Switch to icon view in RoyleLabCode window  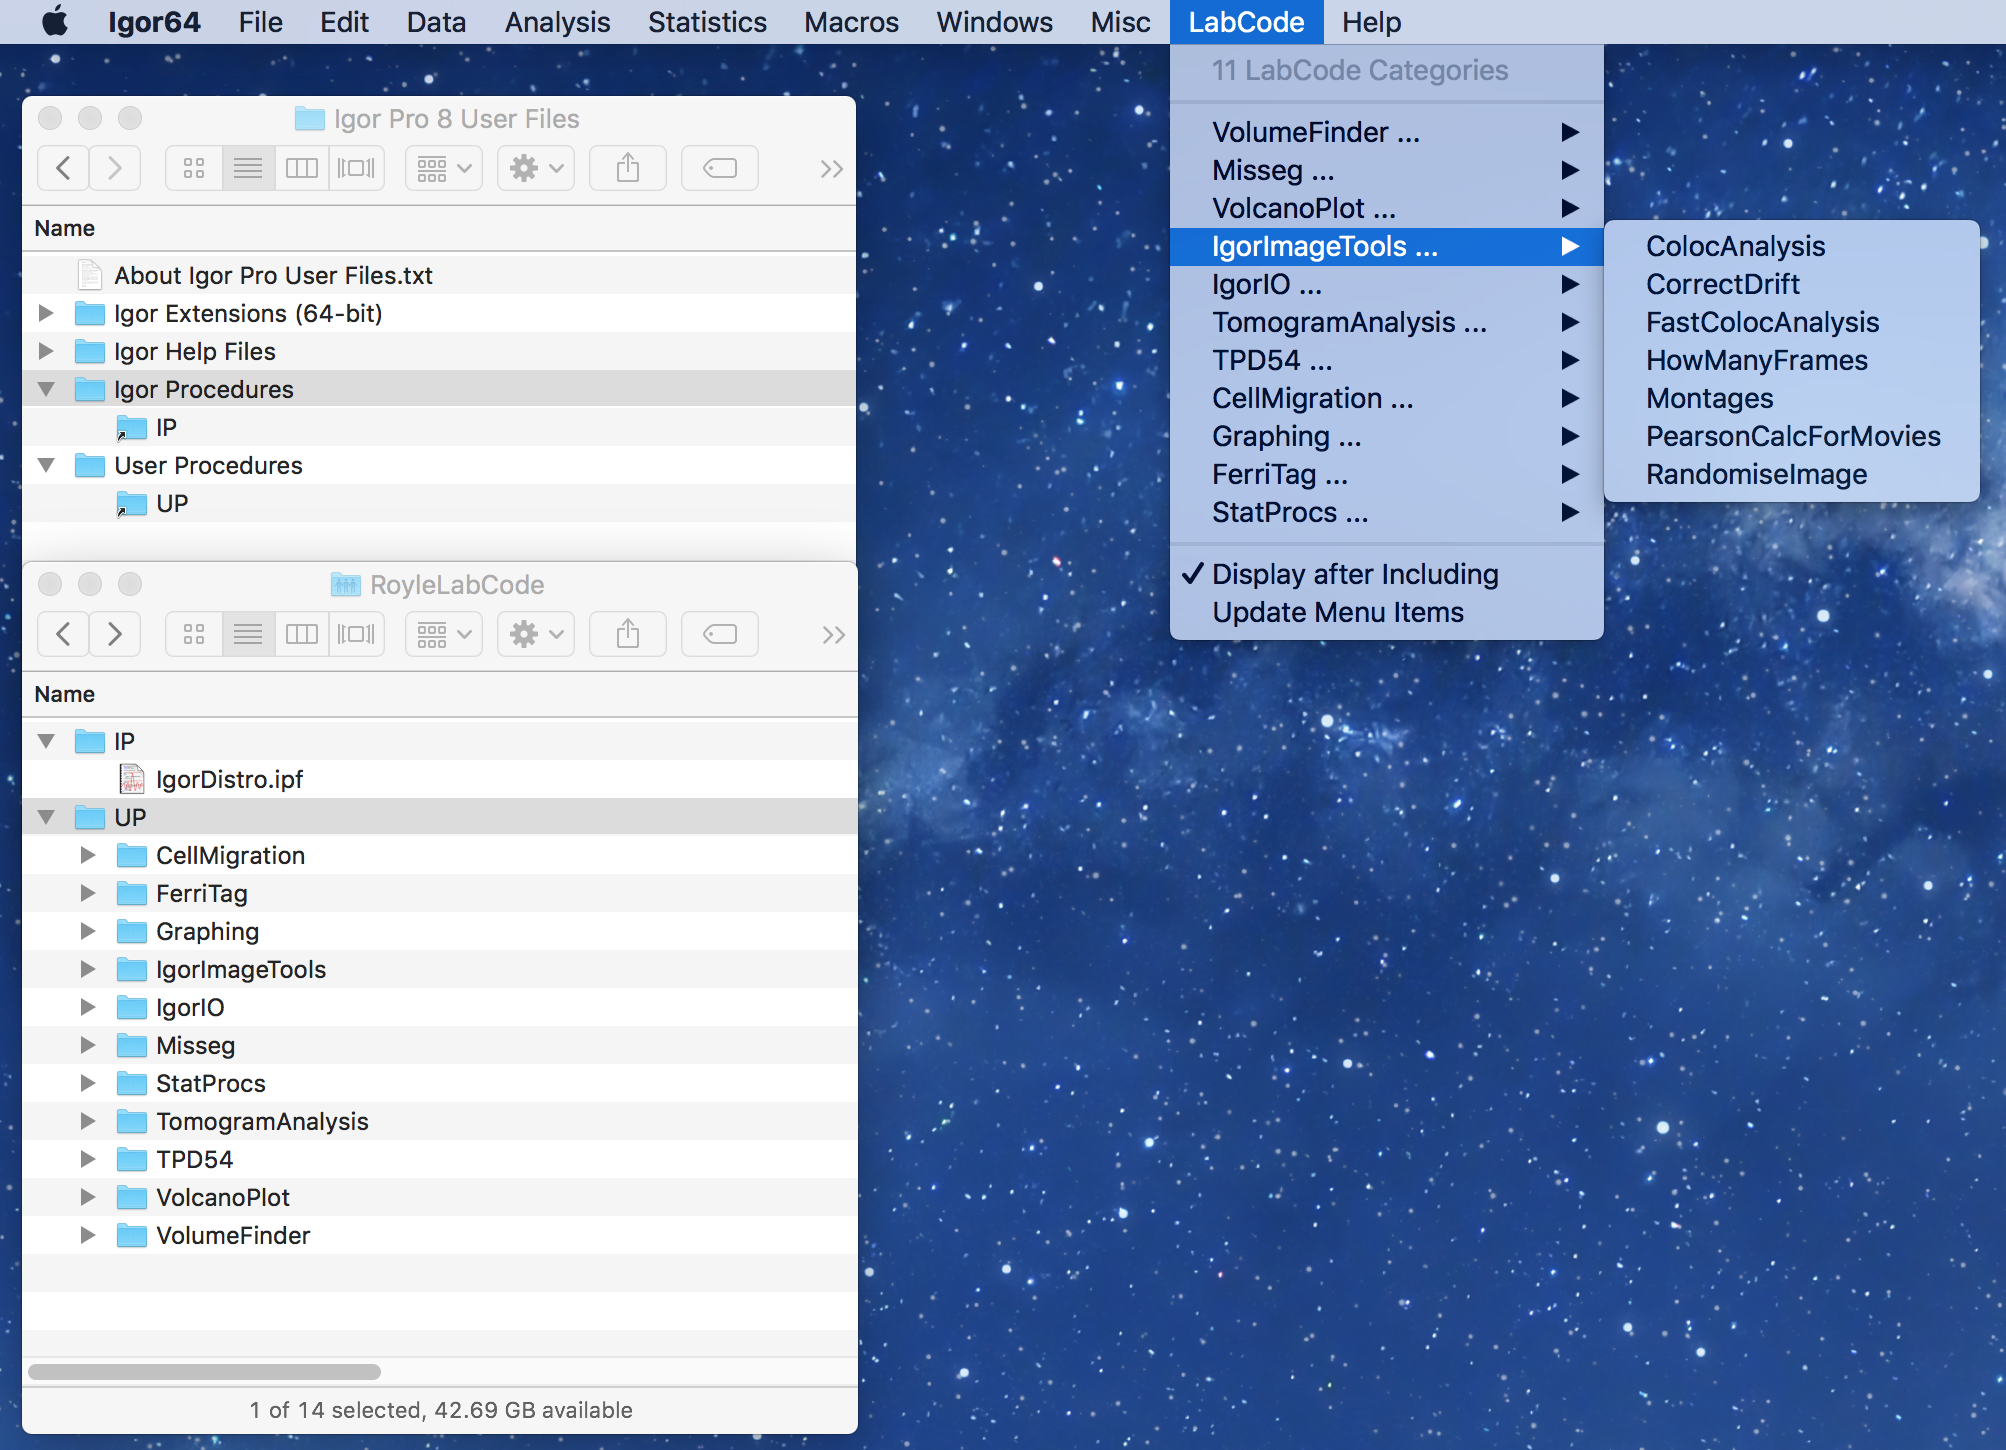click(x=194, y=634)
